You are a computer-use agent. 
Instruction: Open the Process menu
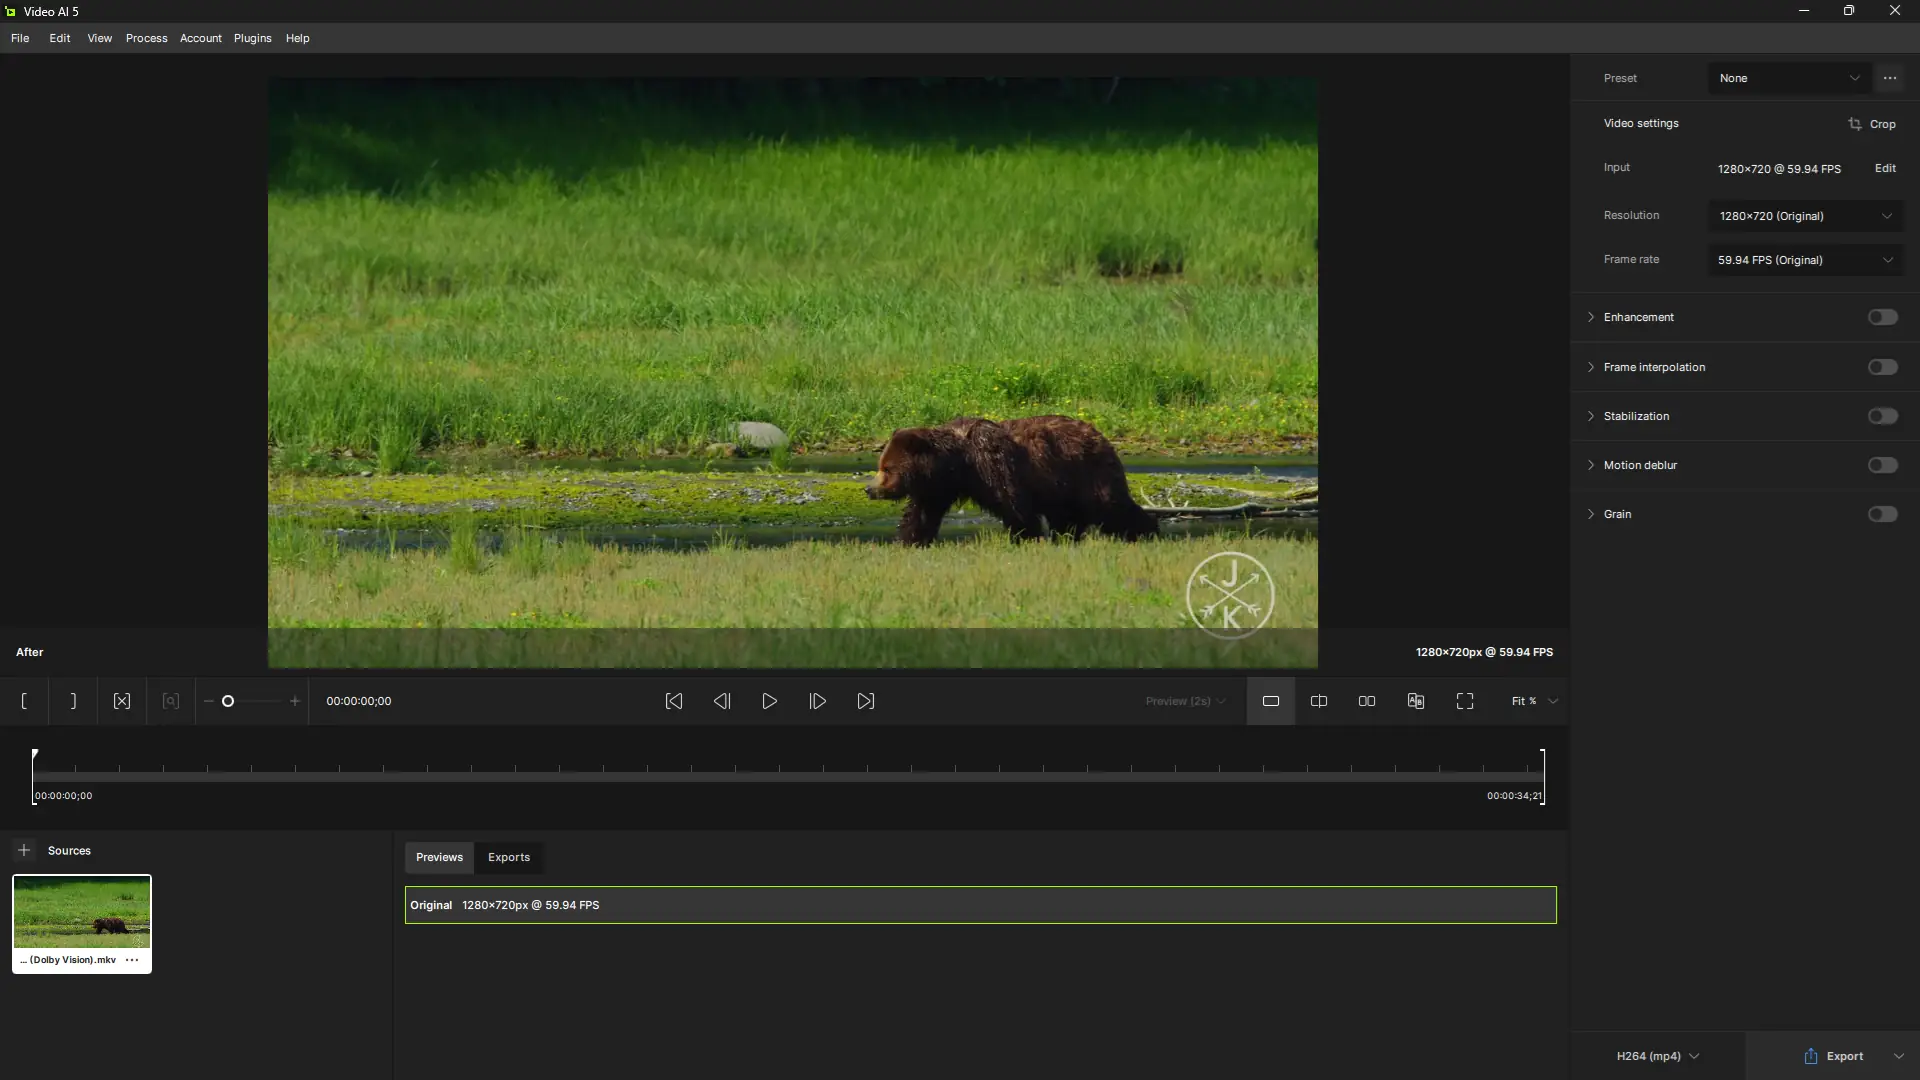point(146,38)
